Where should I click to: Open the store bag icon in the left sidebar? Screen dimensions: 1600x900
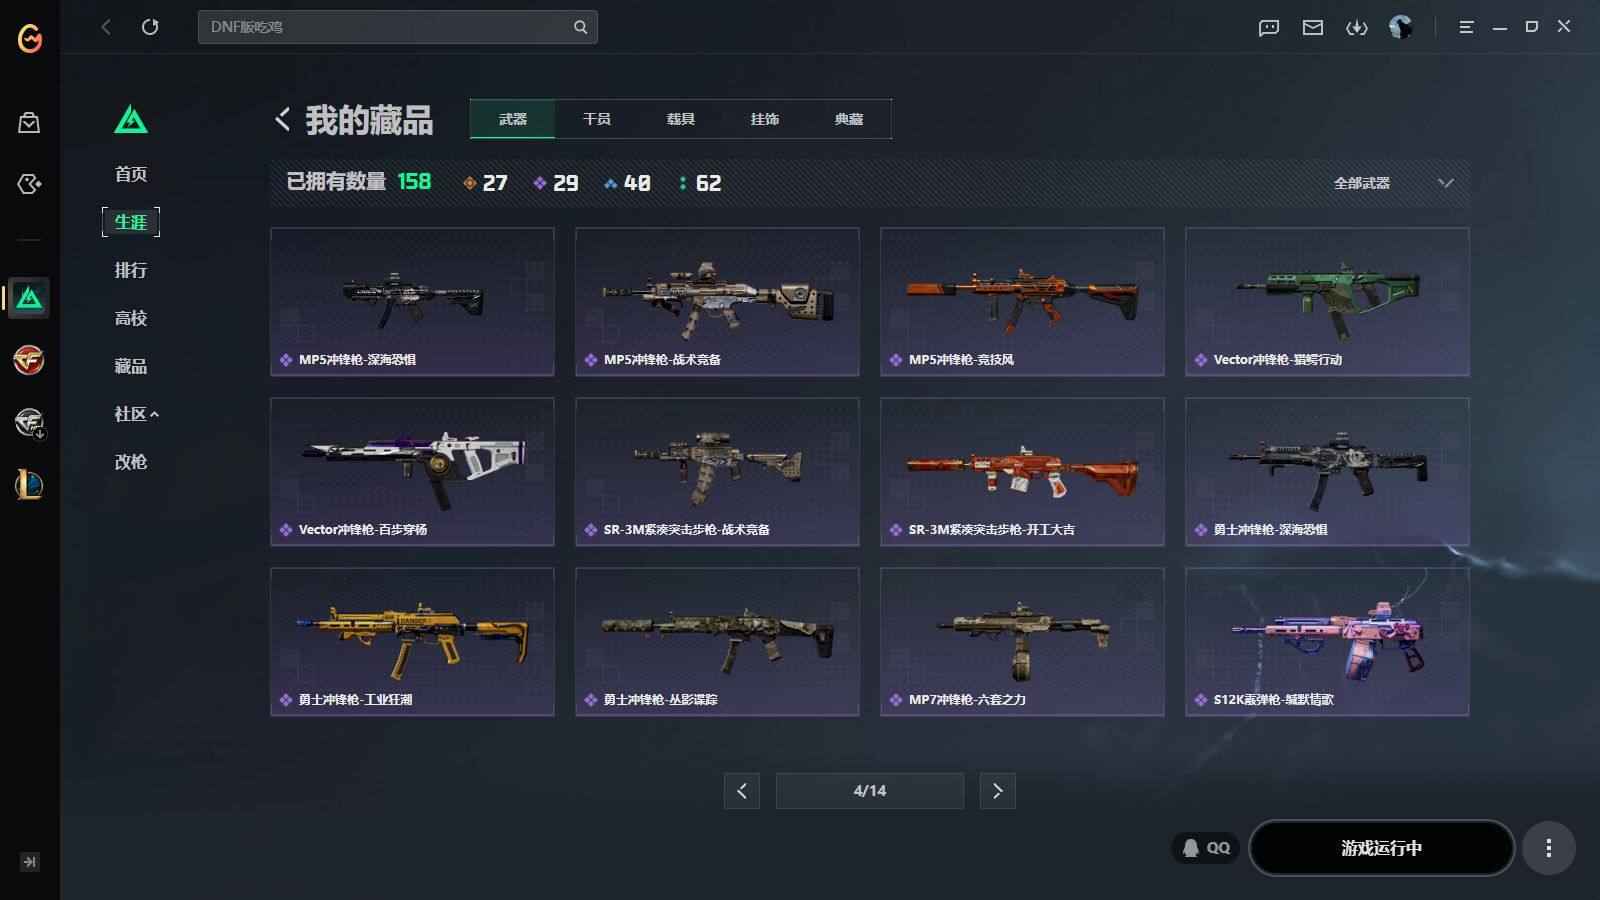pyautogui.click(x=29, y=122)
